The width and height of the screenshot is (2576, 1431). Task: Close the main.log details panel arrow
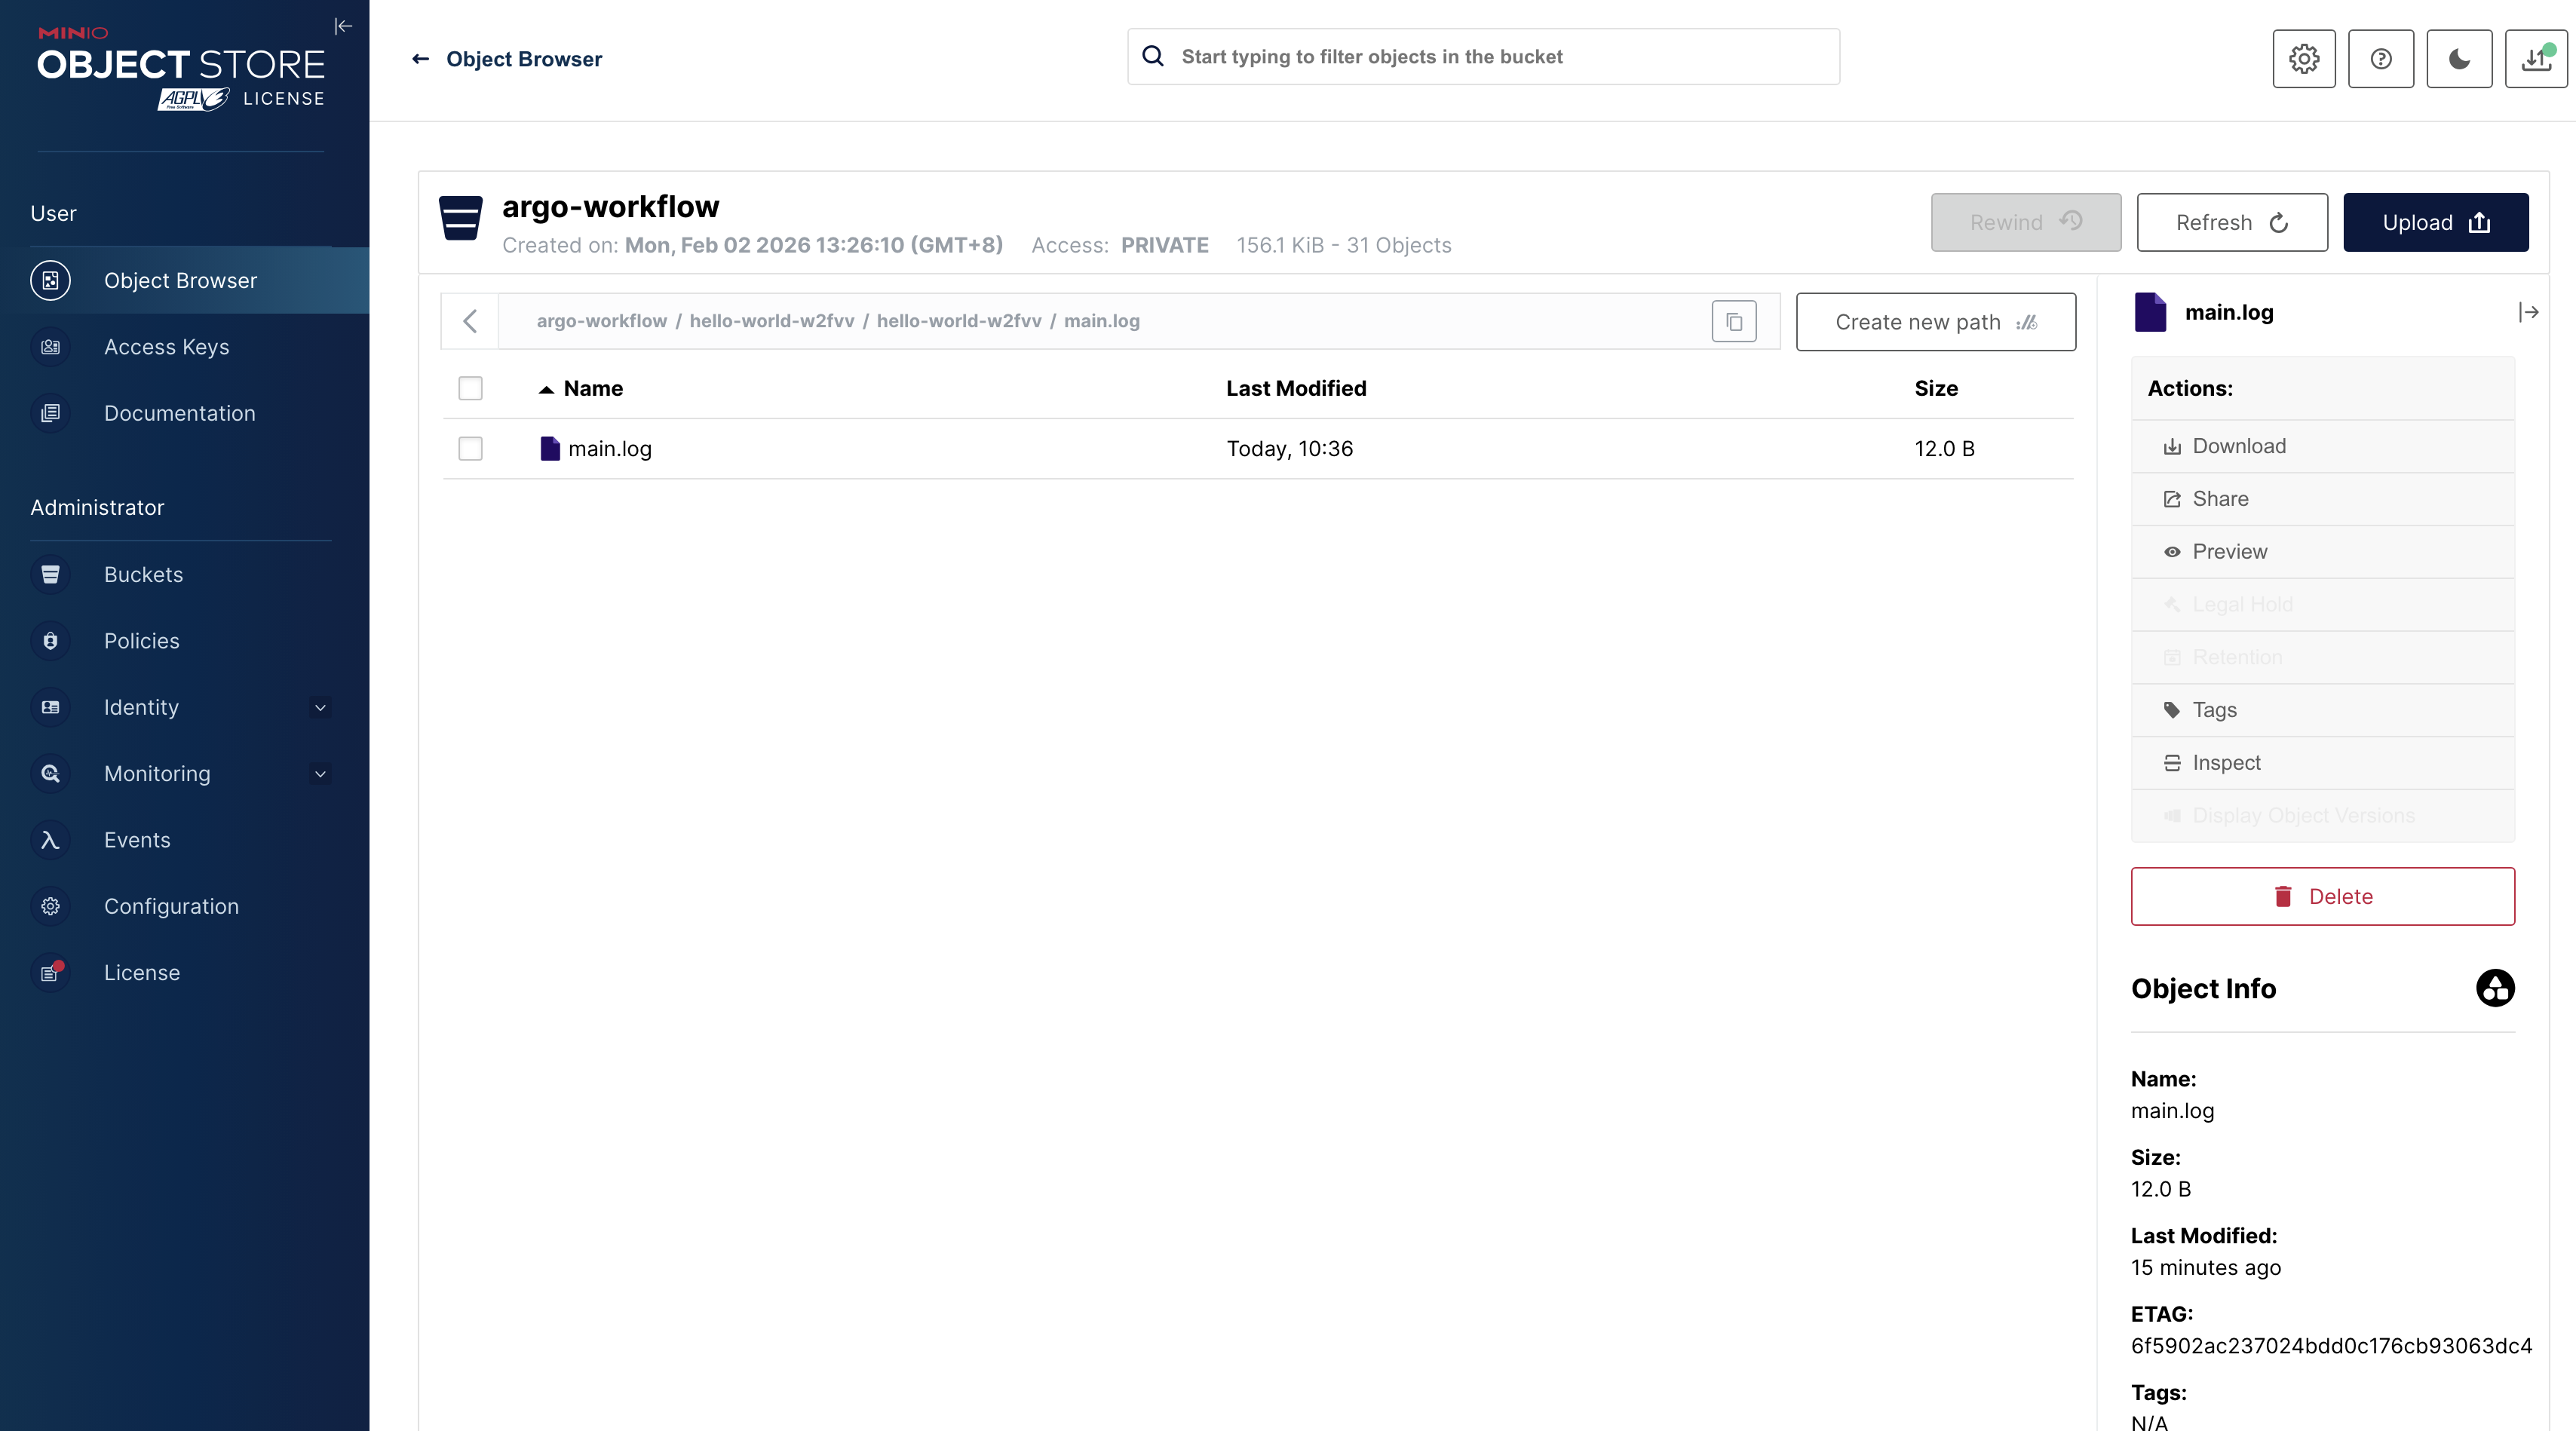click(x=2528, y=313)
